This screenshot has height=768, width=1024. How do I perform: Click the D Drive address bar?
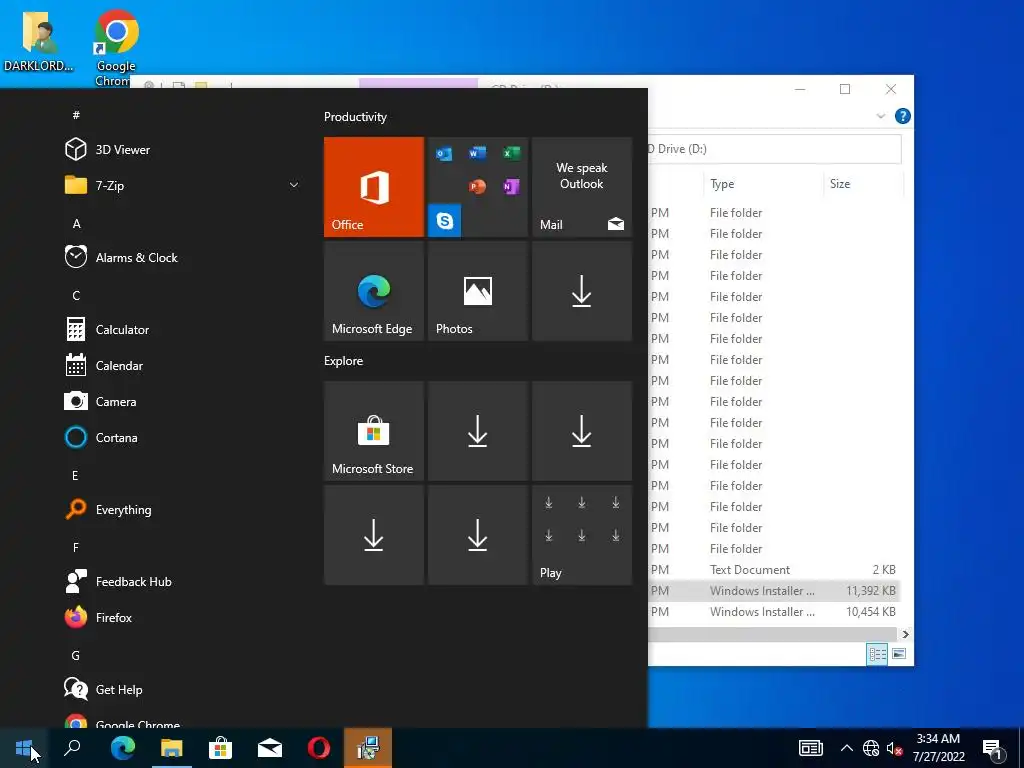pos(775,149)
